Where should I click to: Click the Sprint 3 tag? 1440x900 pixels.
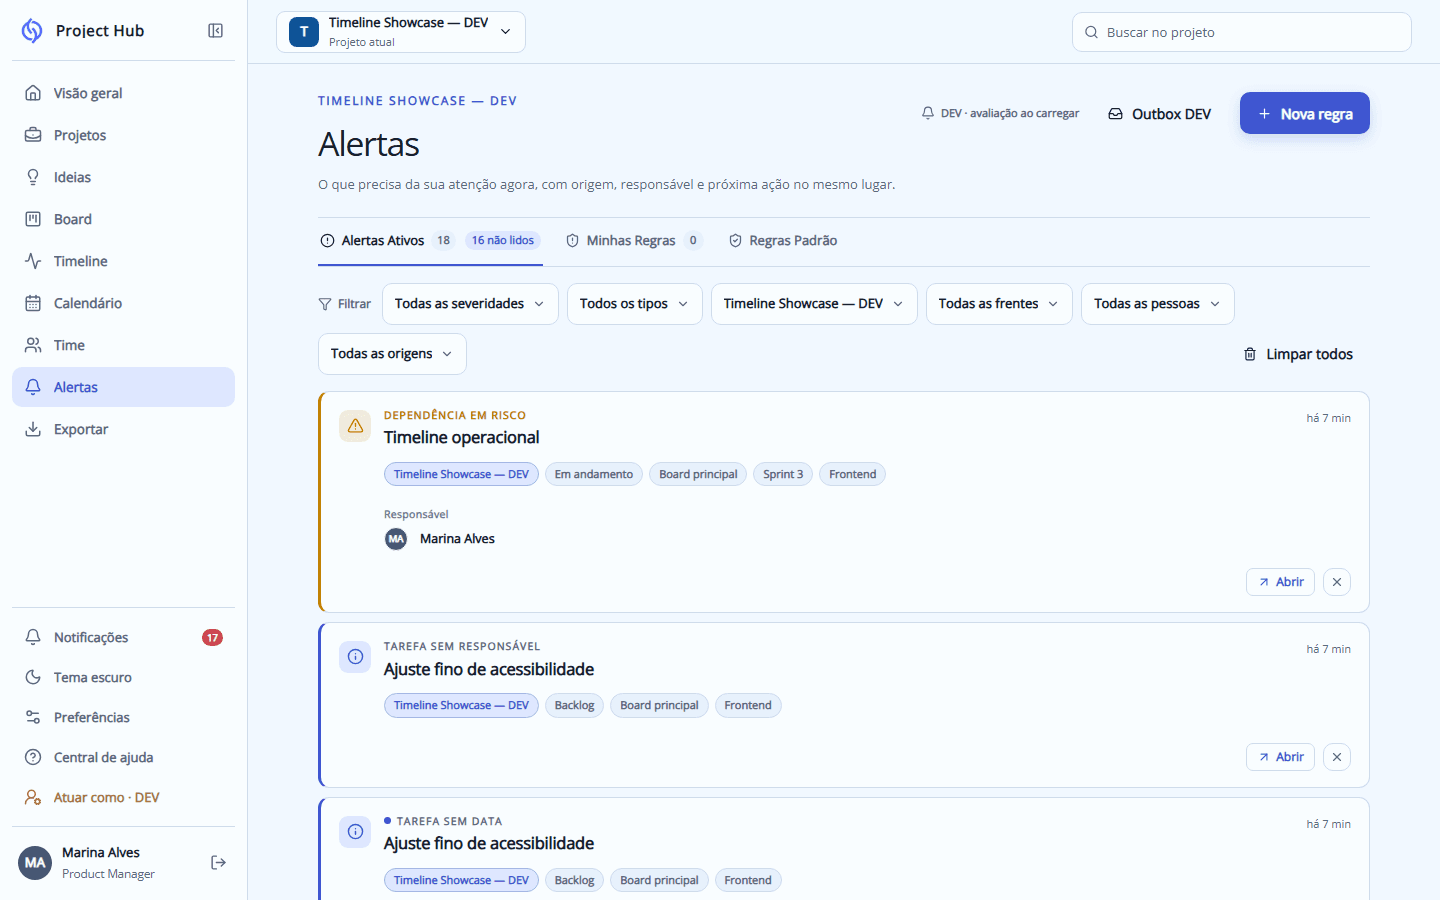tap(783, 474)
